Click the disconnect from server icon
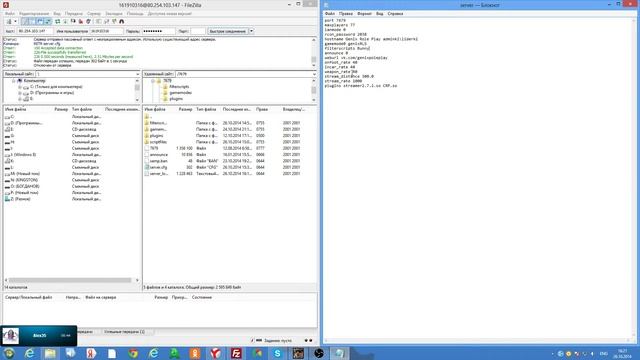Screen dimensions: 640x360 tap(81, 21)
